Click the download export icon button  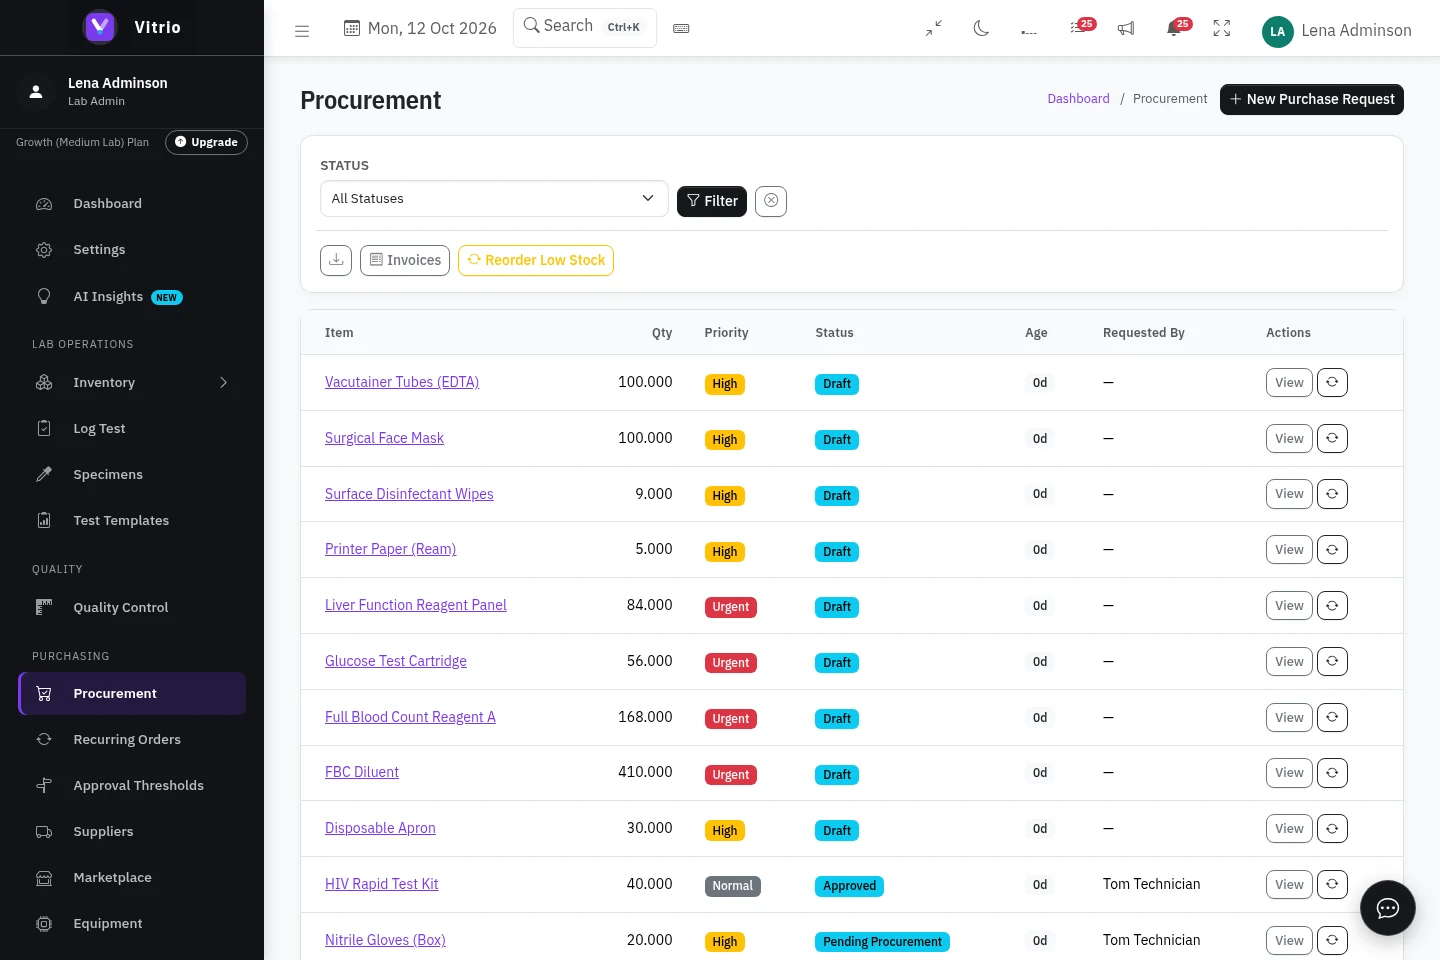[x=336, y=260]
